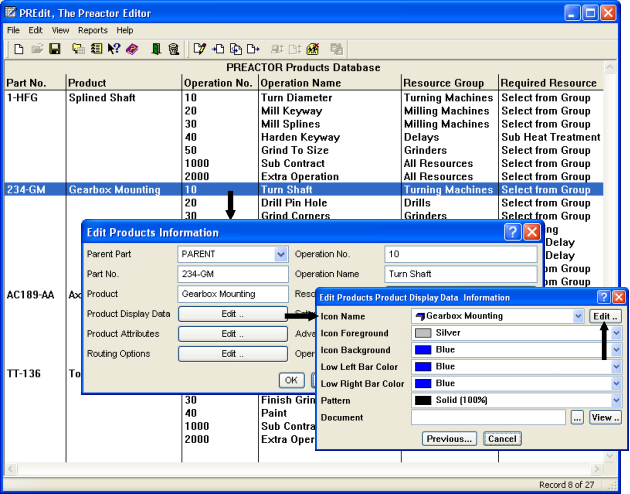The image size is (630, 494).
Task: Select the Sub Heat Treatment cell
Action: (550, 137)
